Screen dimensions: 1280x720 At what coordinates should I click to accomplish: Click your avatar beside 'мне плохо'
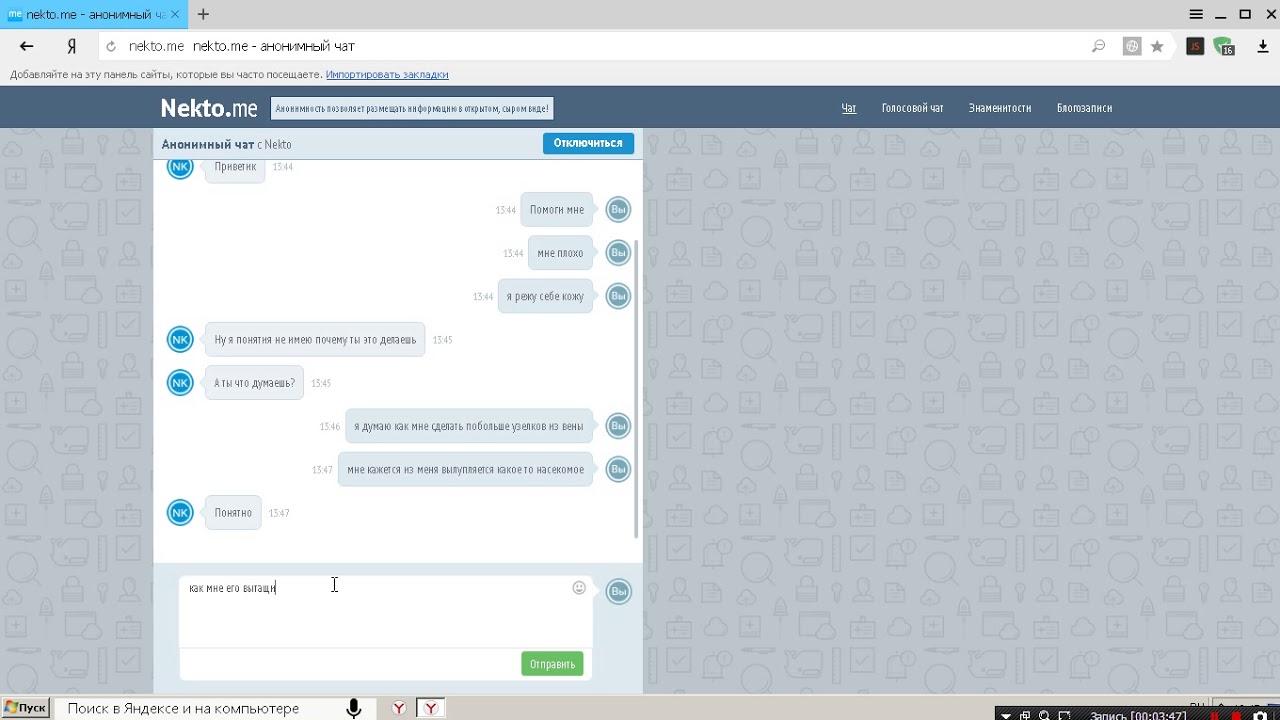pyautogui.click(x=619, y=253)
